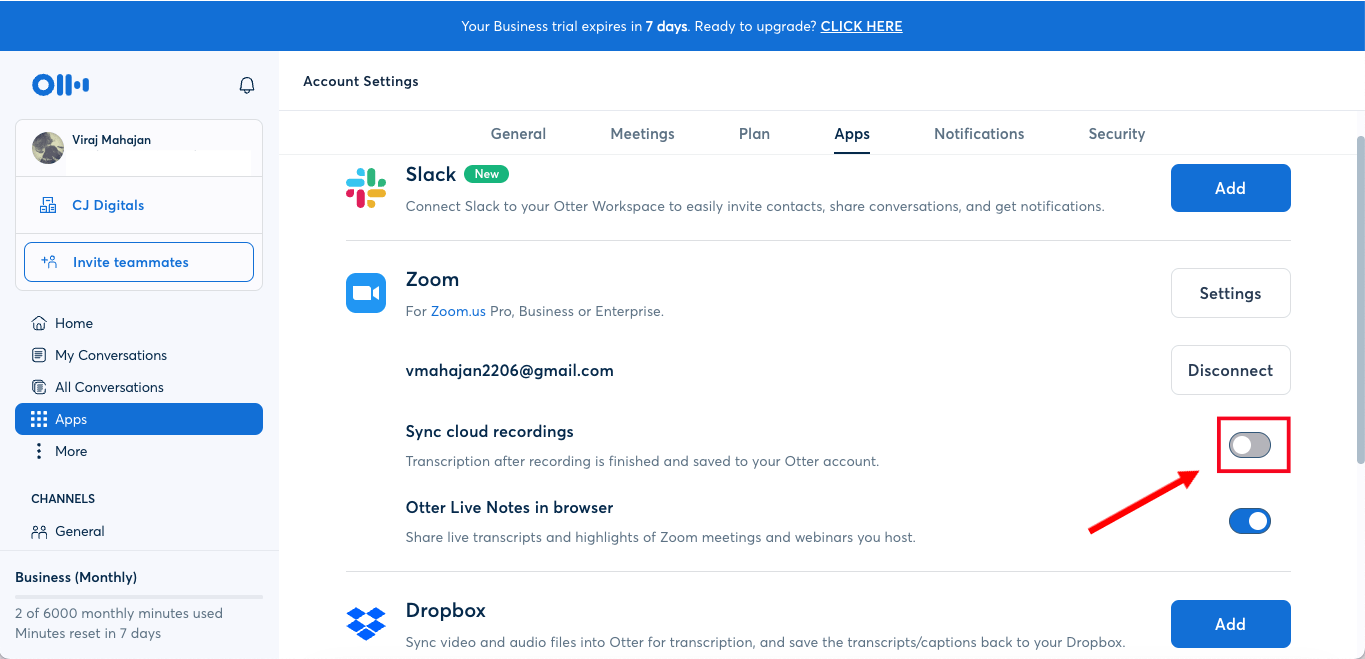This screenshot has height=659, width=1365.
Task: Click the Sync cloud recordings label
Action: click(x=489, y=431)
